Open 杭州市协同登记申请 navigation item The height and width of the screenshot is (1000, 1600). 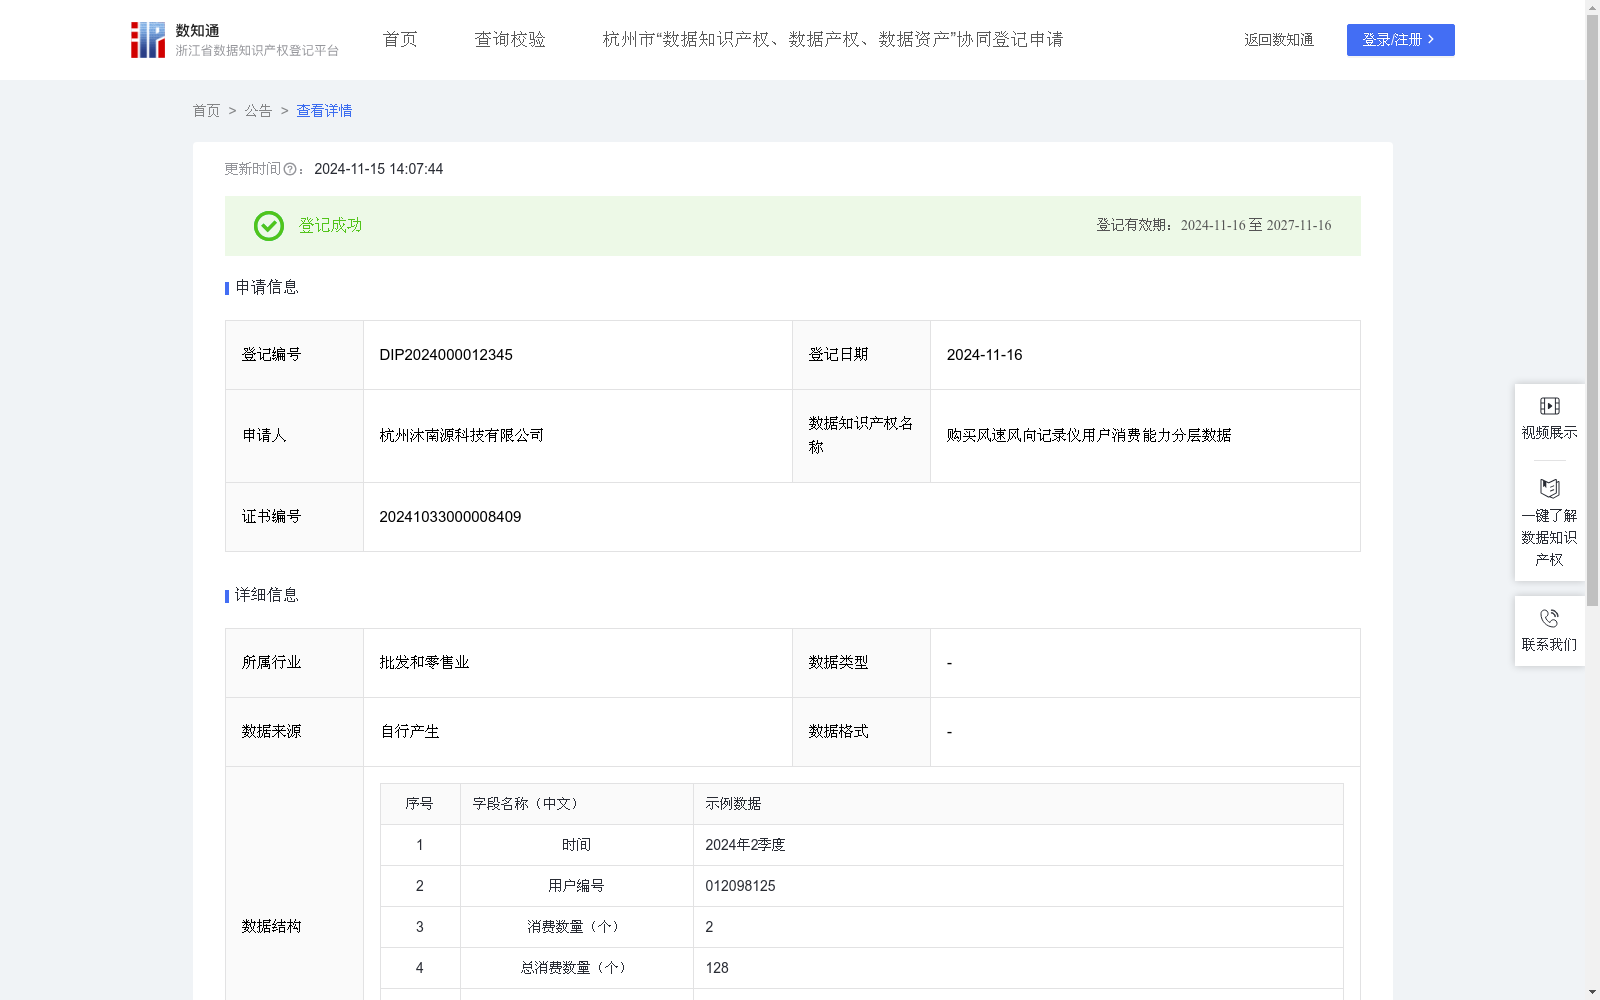833,40
